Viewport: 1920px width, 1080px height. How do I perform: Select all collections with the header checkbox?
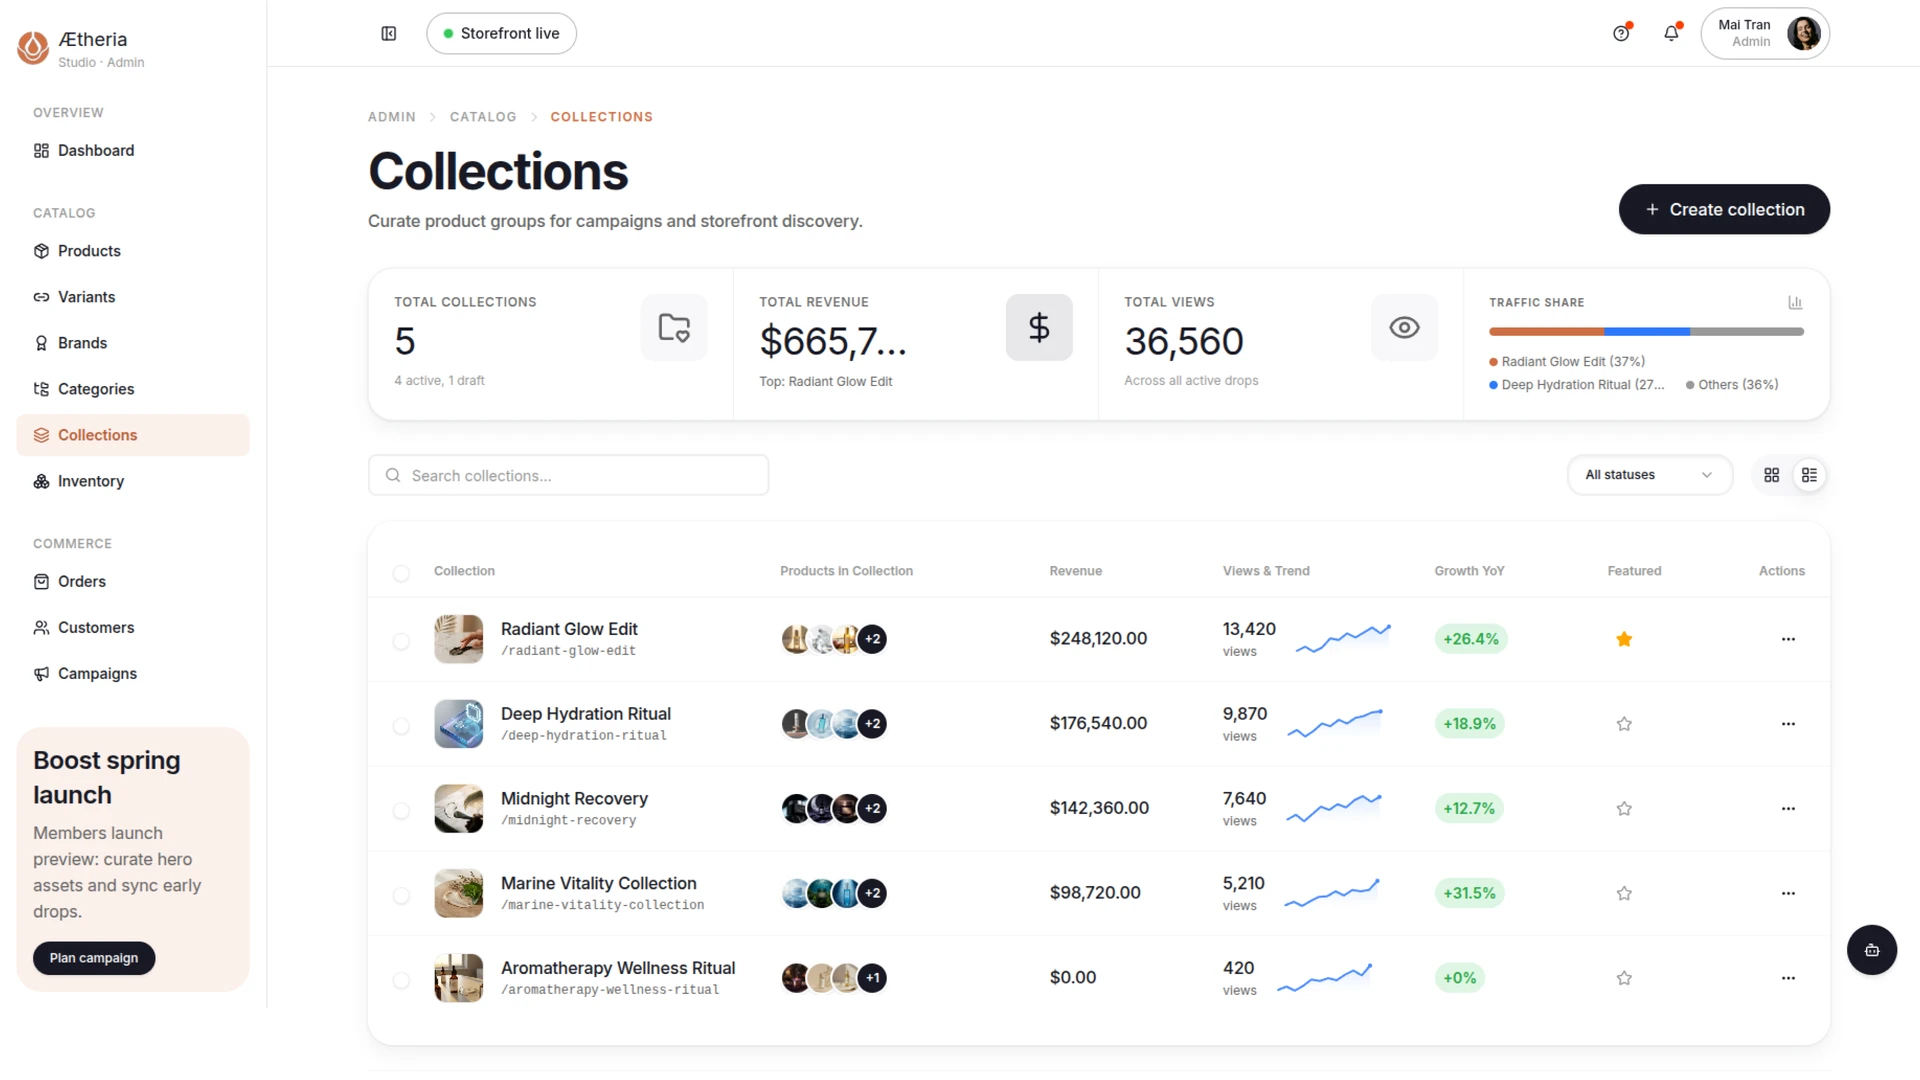tap(401, 573)
